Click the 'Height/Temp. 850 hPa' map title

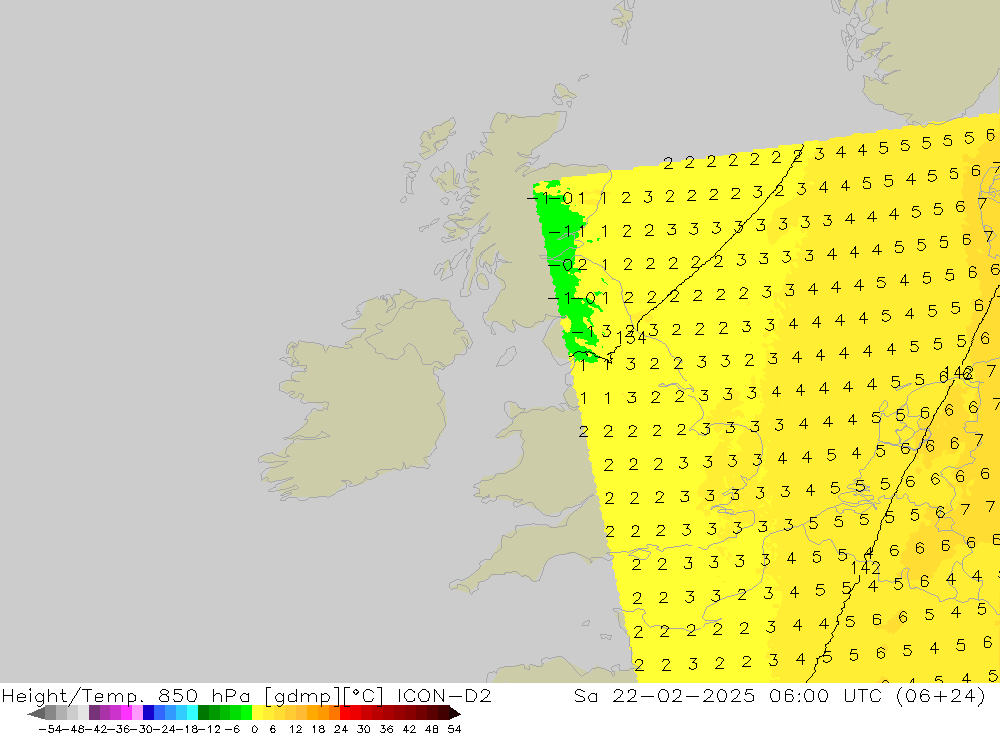click(126, 695)
